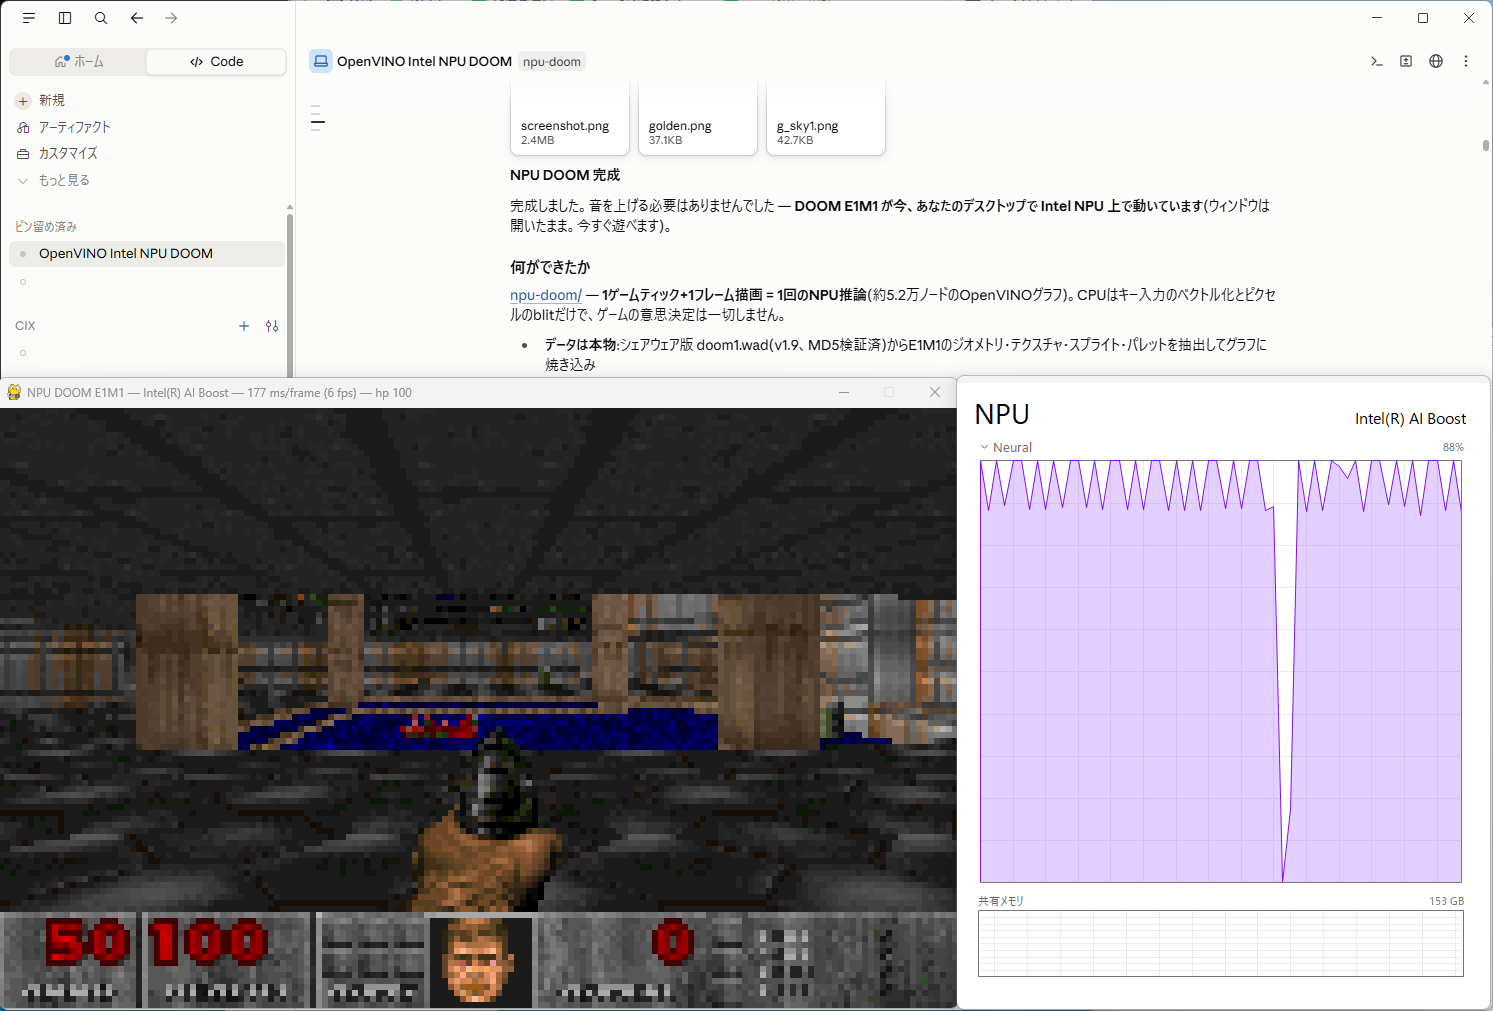The height and width of the screenshot is (1011, 1493).
Task: Open the screenshot.png attachment
Action: coord(570,120)
